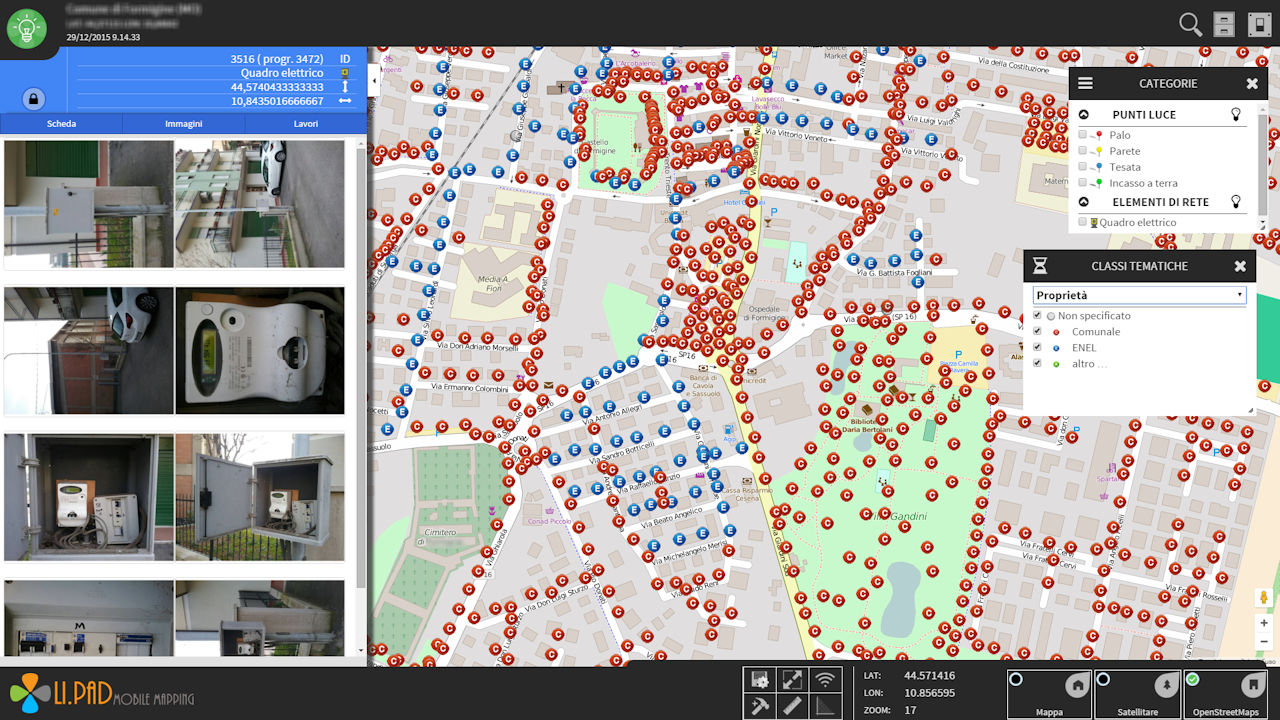
Task: Collapse the Punti Luce section
Action: coord(1084,115)
